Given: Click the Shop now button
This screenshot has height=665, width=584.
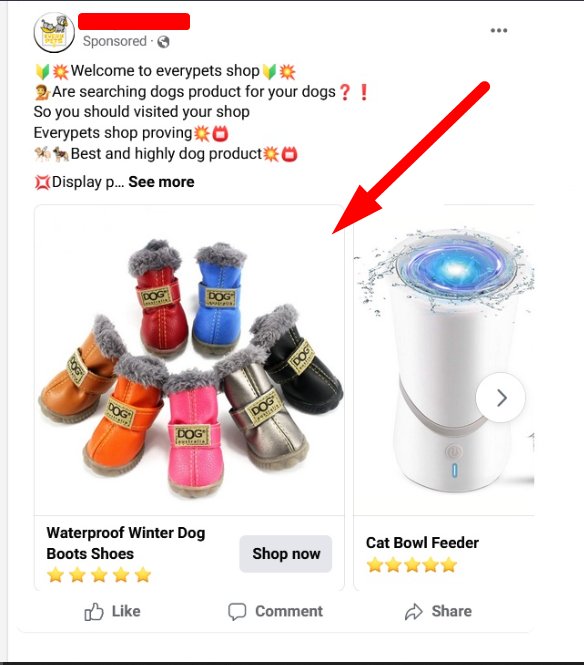Looking at the screenshot, I should [x=285, y=553].
